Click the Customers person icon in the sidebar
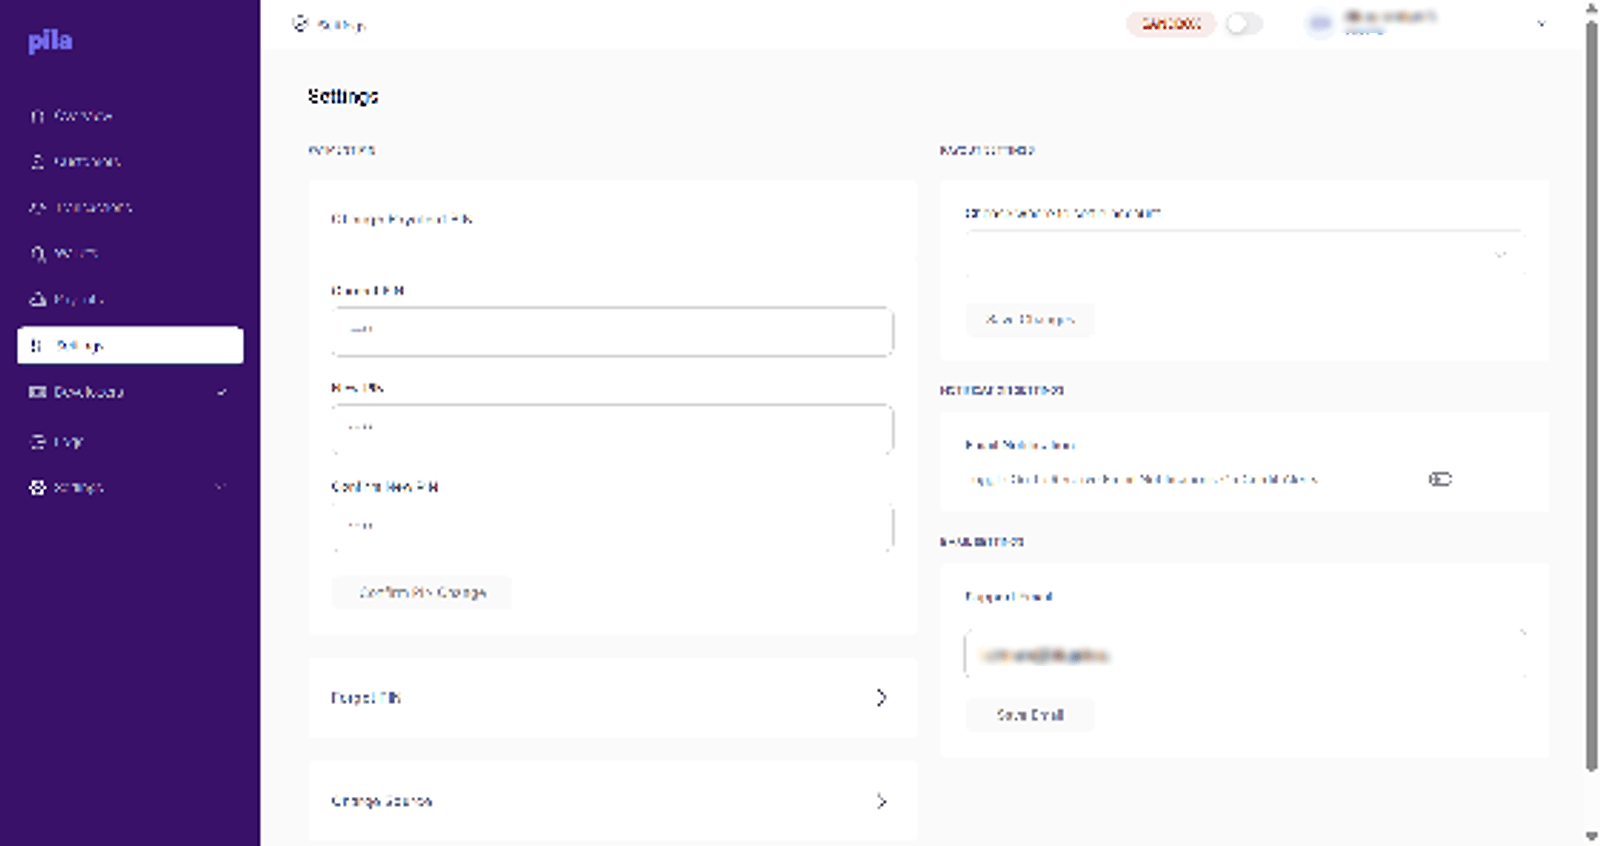This screenshot has width=1600, height=846. click(37, 161)
